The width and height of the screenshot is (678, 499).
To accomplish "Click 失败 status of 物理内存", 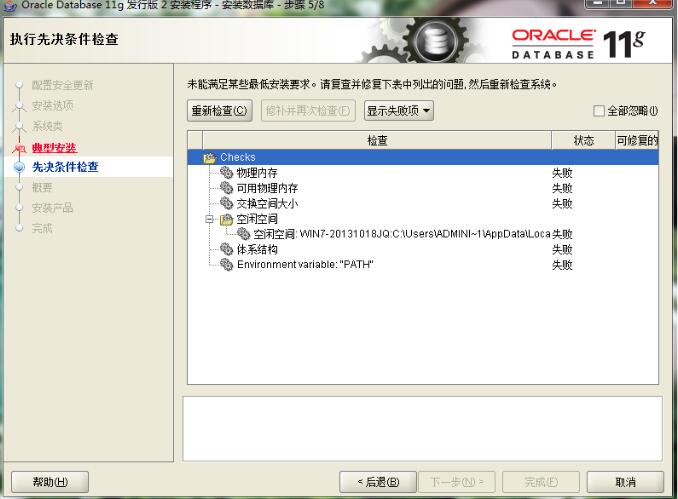I will [562, 173].
